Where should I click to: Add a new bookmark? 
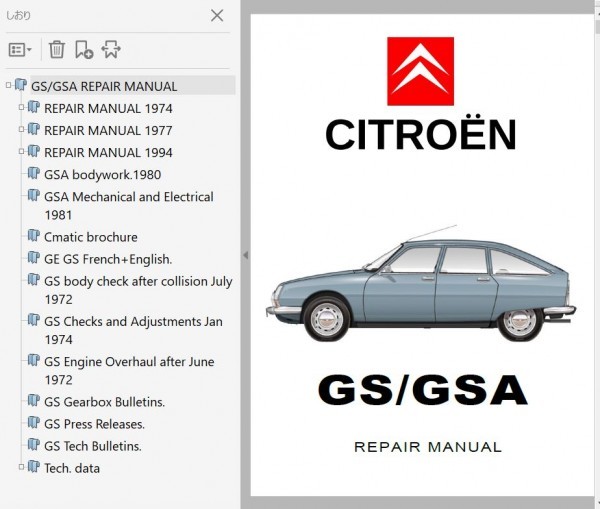click(x=84, y=50)
